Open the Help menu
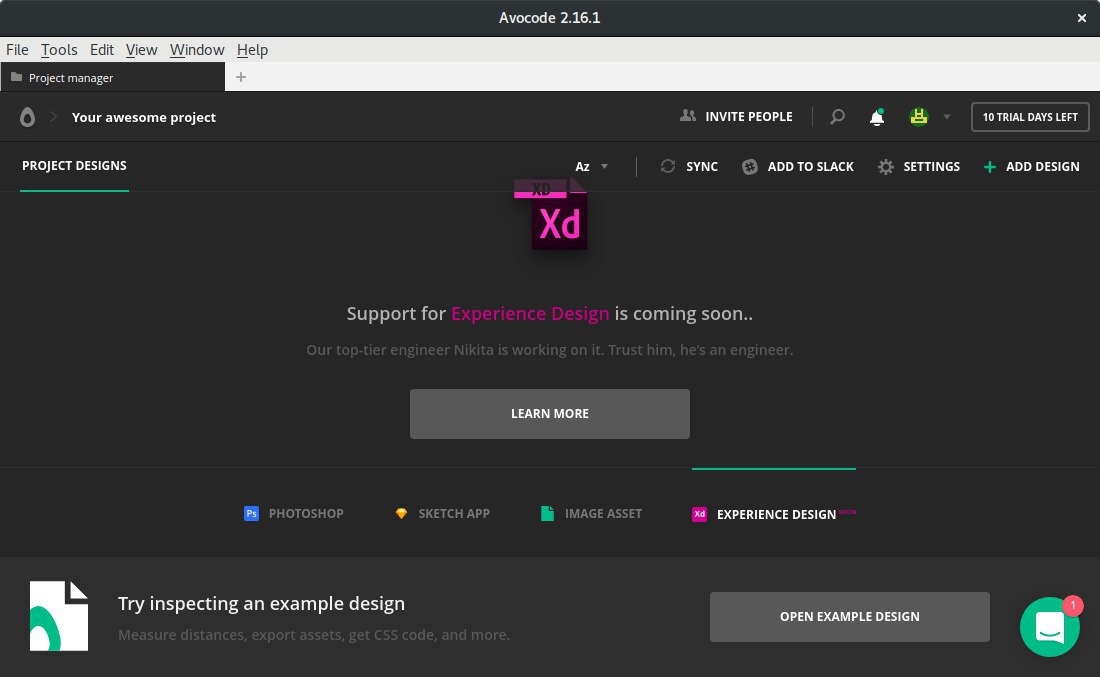1100x677 pixels. 253,50
